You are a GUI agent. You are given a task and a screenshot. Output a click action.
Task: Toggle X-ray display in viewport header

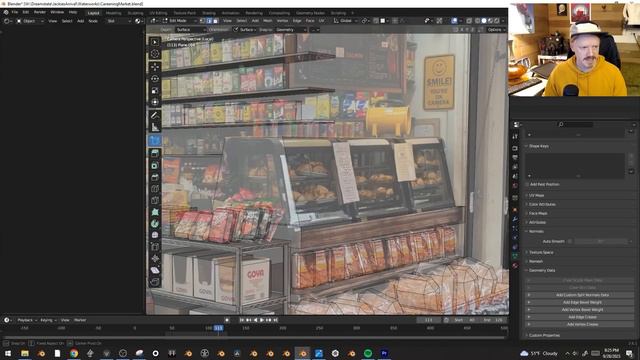click(469, 20)
